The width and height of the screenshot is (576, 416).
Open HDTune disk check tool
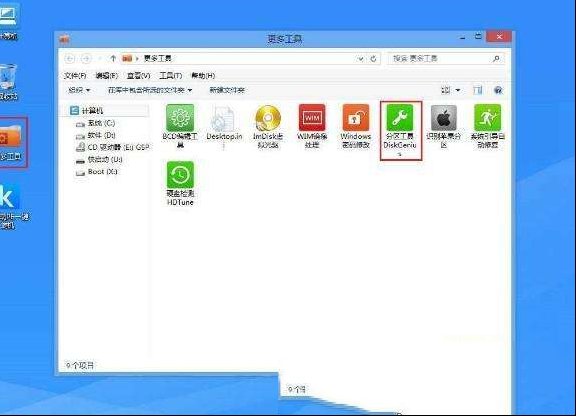[180, 183]
